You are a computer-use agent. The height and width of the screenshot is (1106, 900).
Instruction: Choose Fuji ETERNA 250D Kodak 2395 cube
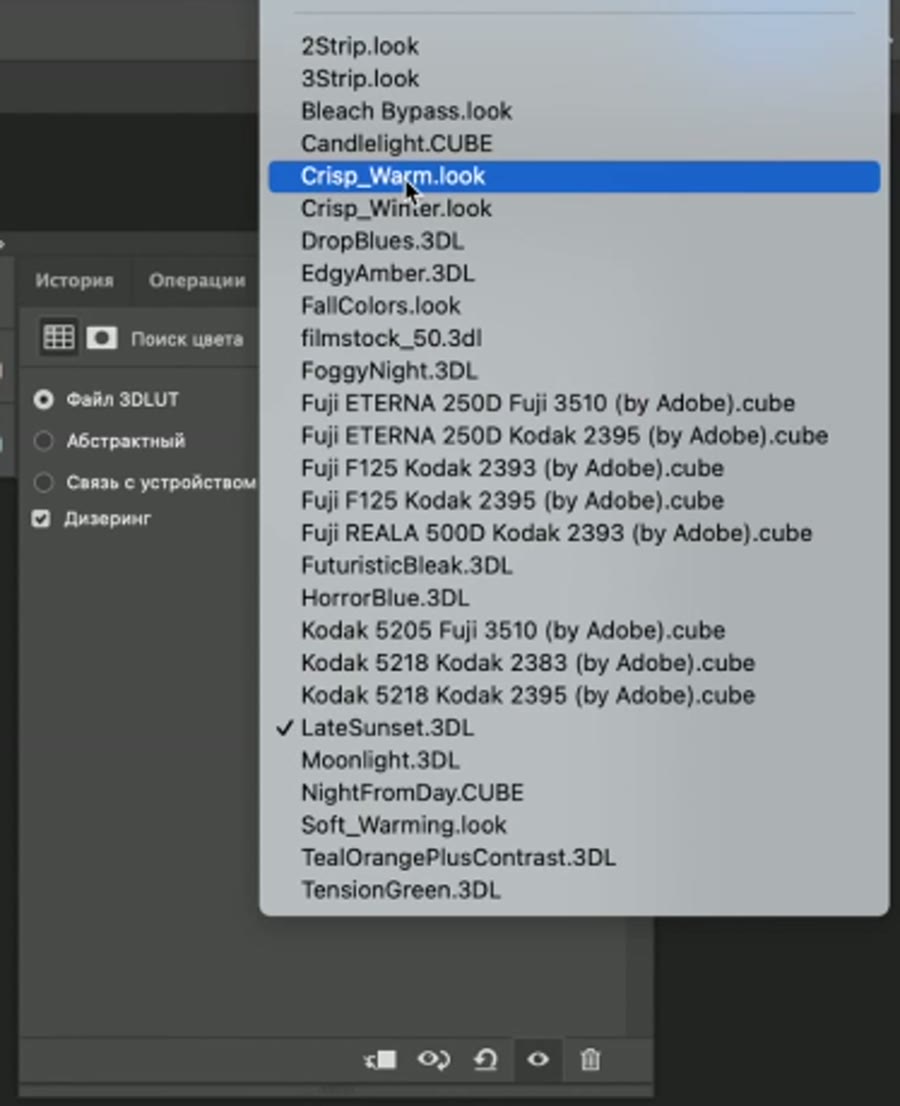tap(574, 436)
